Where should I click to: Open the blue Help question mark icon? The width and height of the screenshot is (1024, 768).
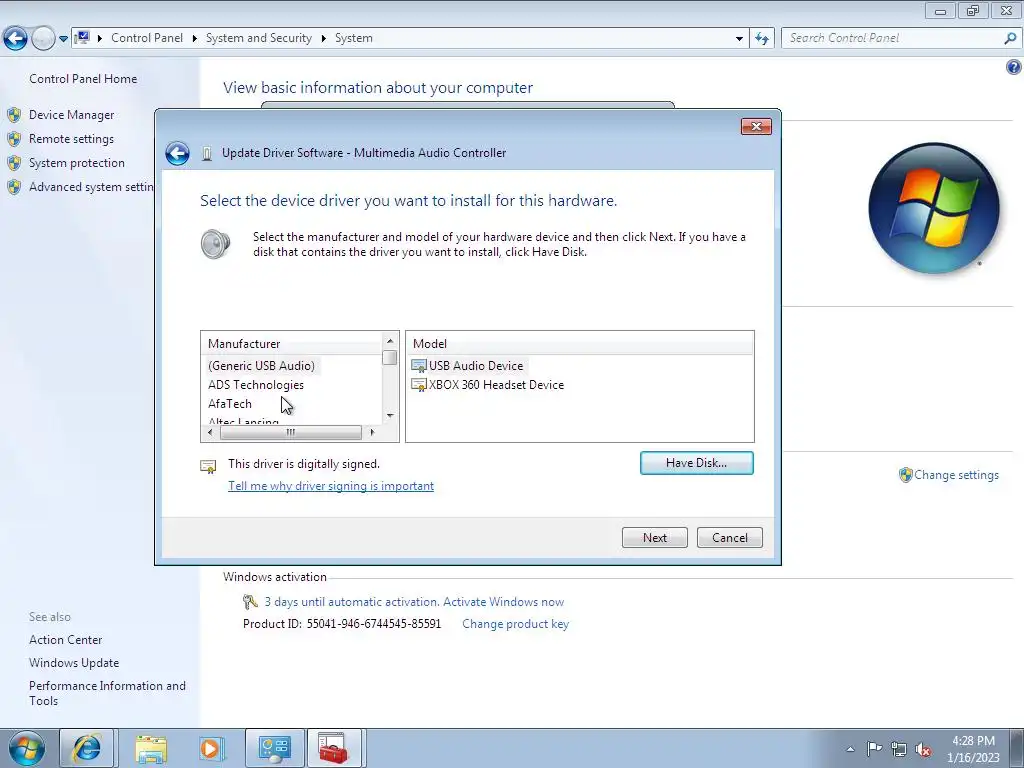coord(1013,67)
